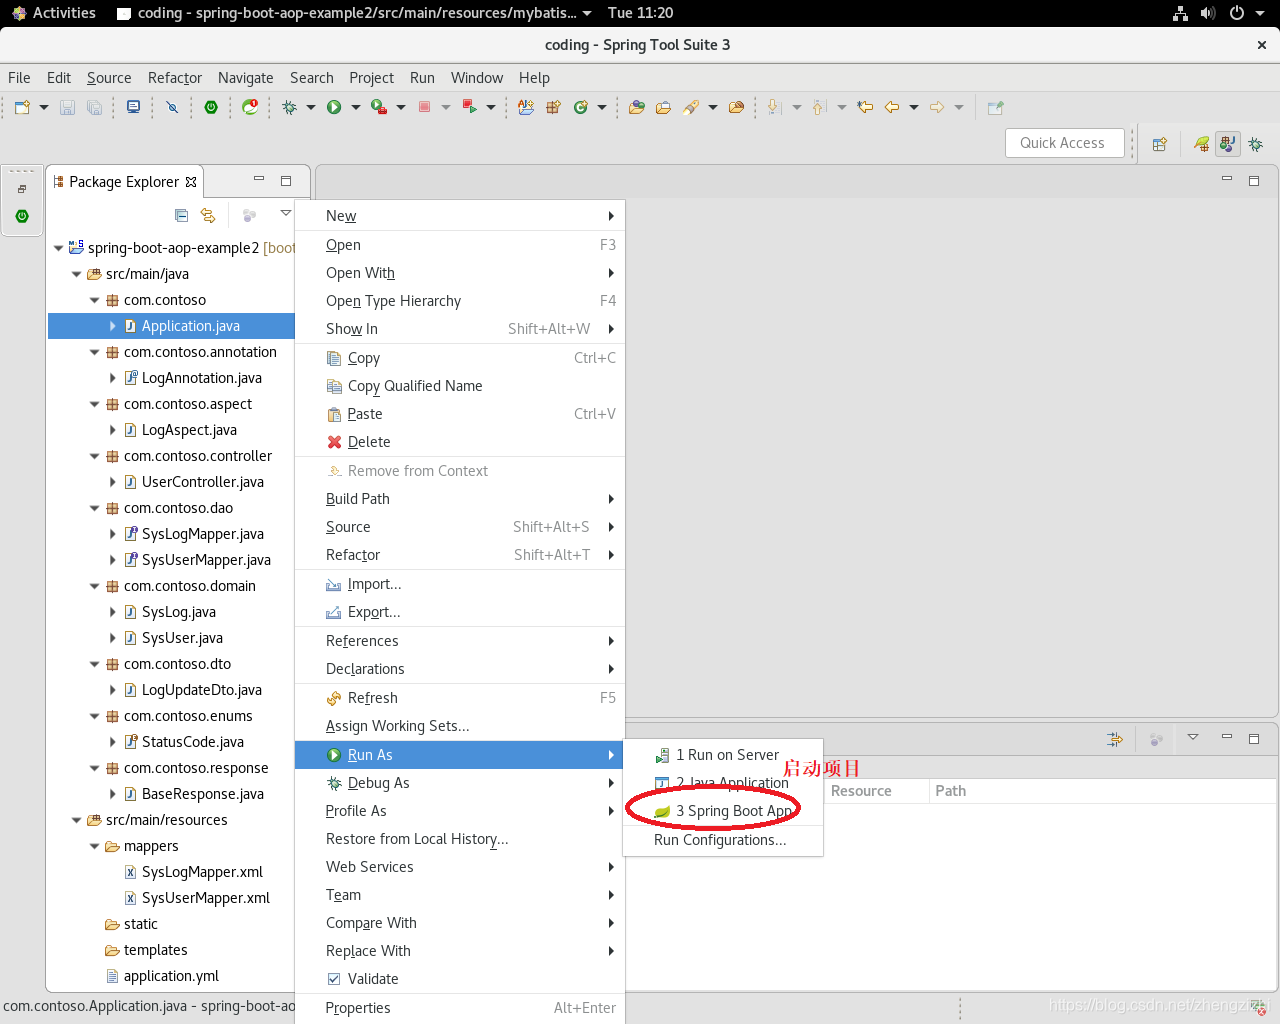Click Run Configurations... in the submenu
Viewport: 1280px width, 1024px height.
723,840
